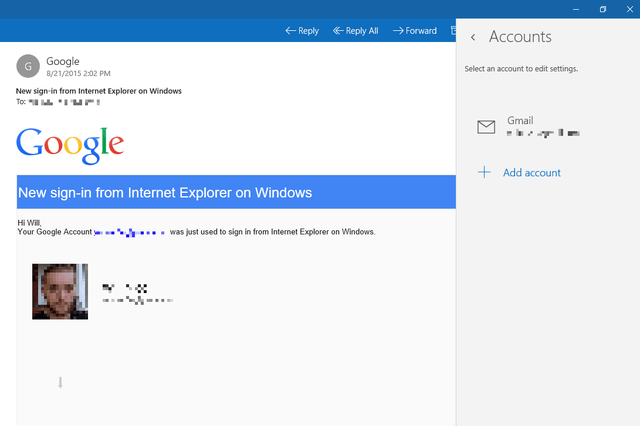Click the colorful Google logo image
The height and width of the screenshot is (426, 640).
(x=70, y=146)
